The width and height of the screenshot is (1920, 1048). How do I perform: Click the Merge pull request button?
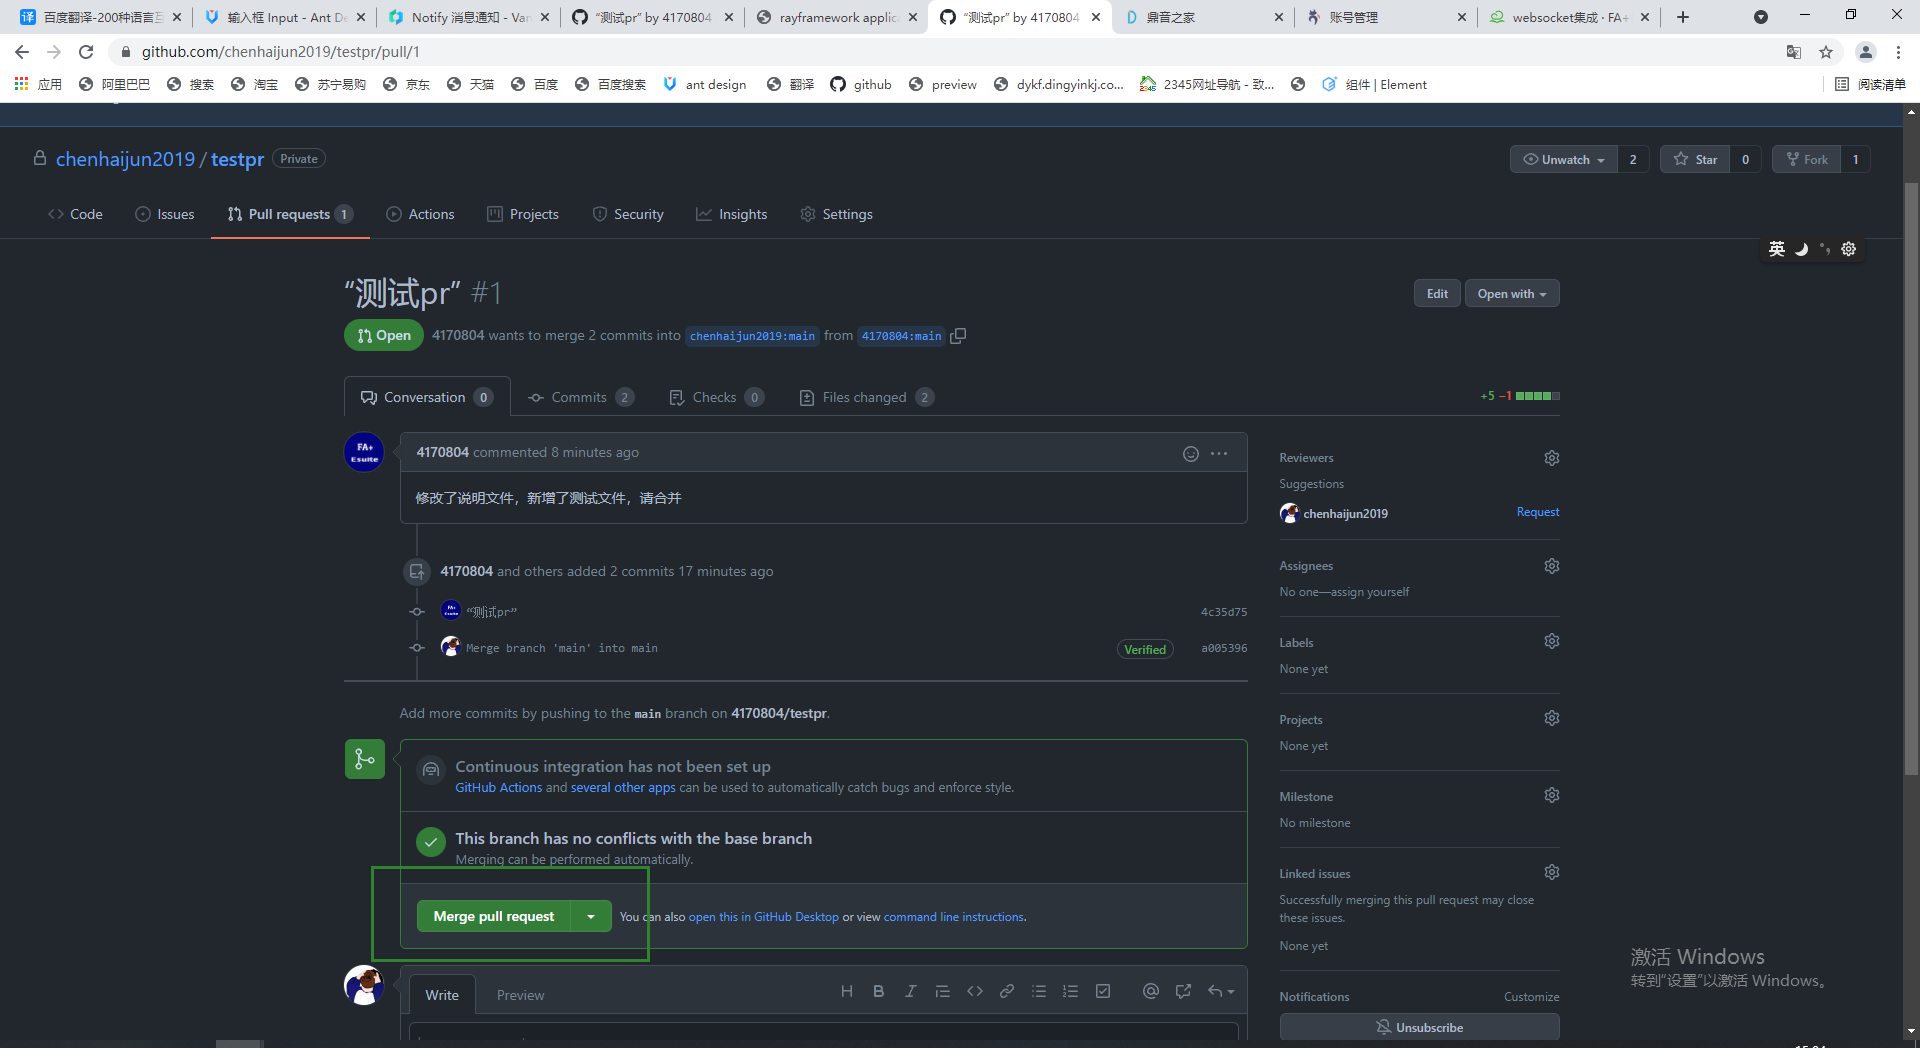coord(494,917)
